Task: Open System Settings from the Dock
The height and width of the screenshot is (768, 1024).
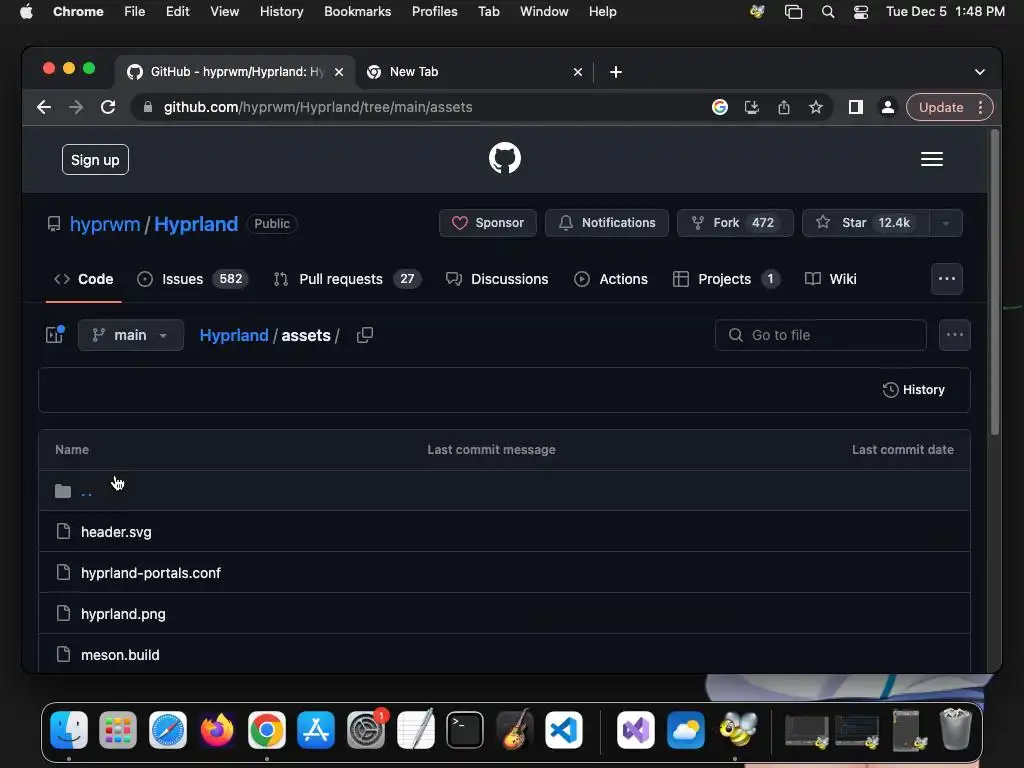Action: tap(366, 730)
